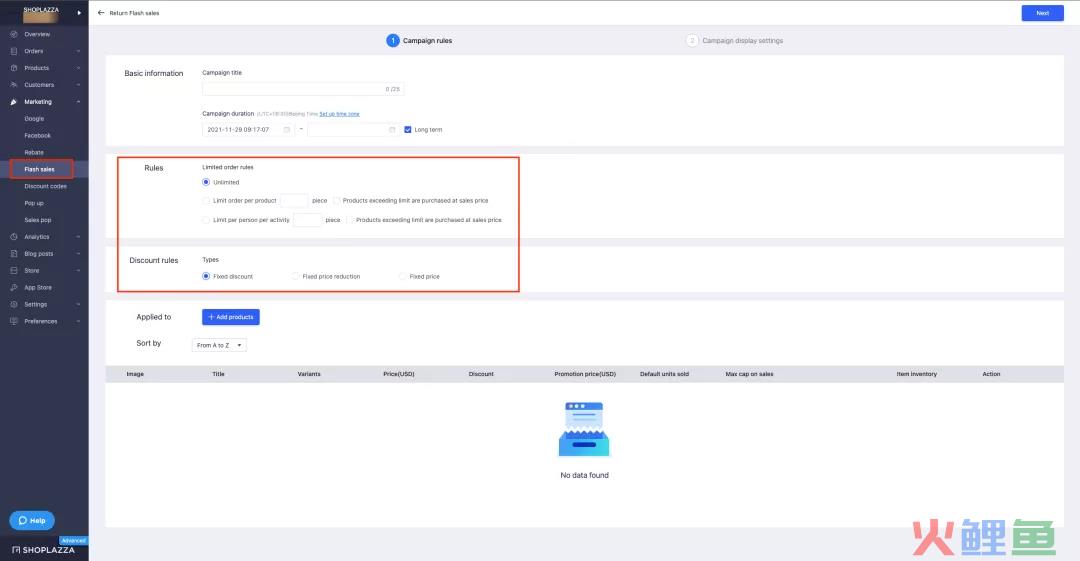The image size is (1080, 561).
Task: Open the end date calendar icon
Action: [392, 130]
